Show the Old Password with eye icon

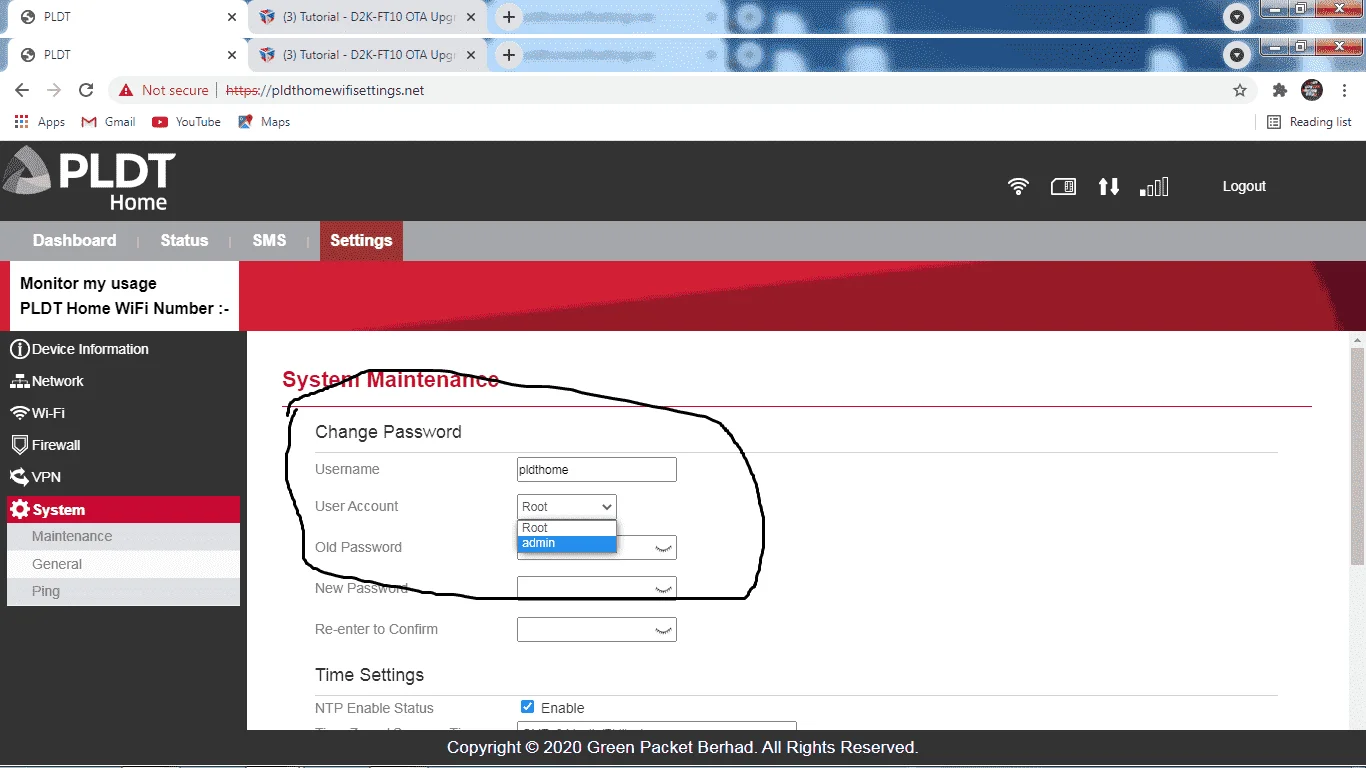tap(663, 548)
